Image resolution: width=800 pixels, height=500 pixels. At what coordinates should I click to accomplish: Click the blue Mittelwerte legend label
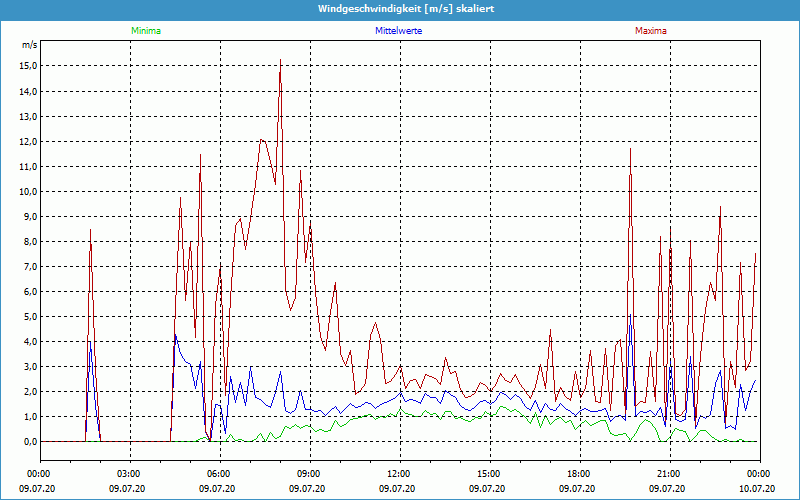pos(398,31)
